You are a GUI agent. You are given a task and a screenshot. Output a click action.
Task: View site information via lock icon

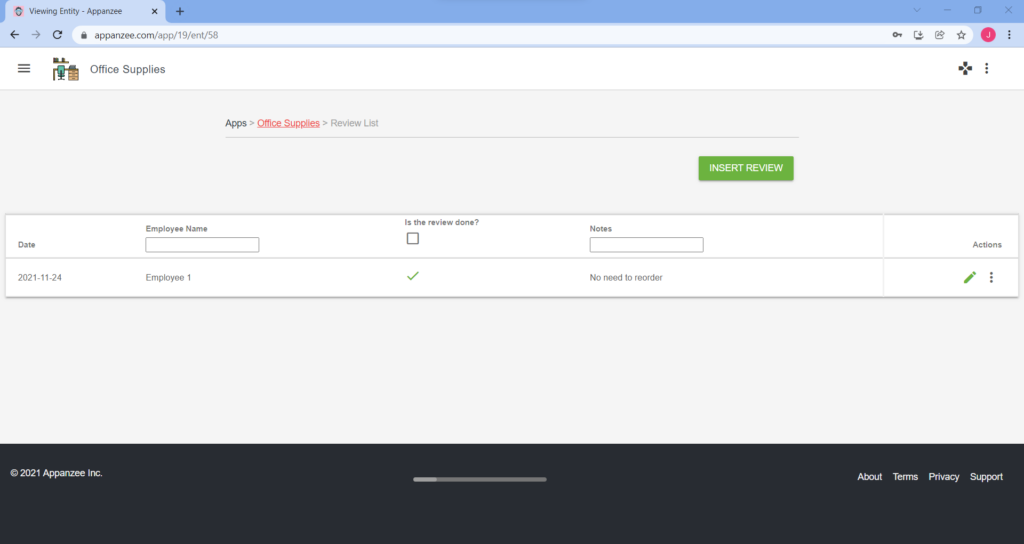tap(84, 35)
